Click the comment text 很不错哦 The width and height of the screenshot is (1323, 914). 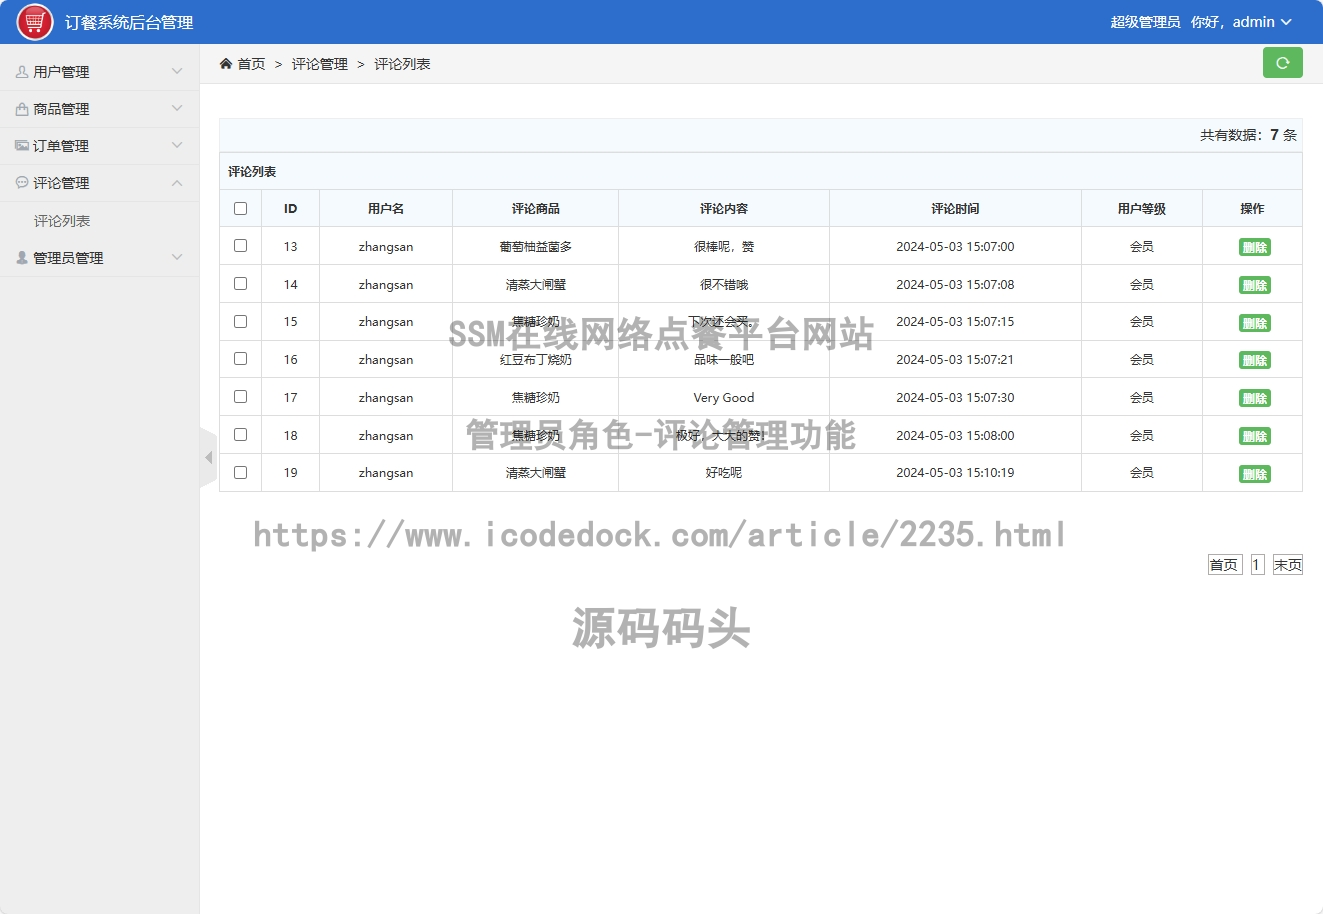pos(724,285)
